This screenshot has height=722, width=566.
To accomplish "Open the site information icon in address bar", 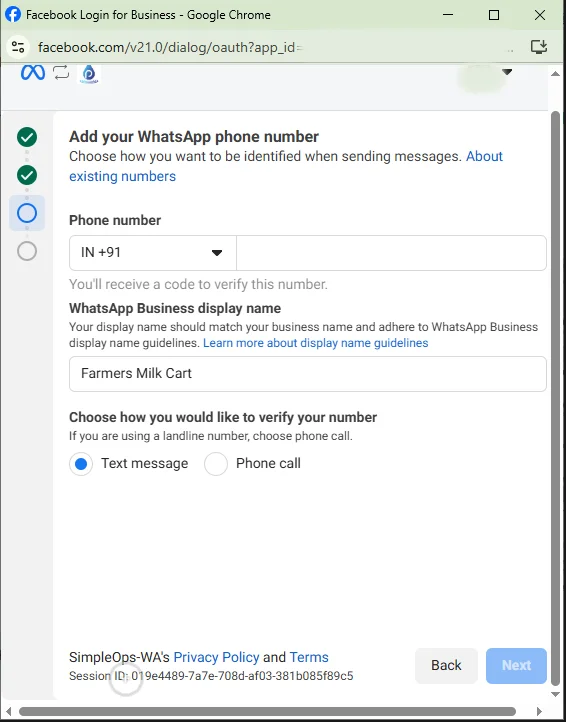I will 18,47.
